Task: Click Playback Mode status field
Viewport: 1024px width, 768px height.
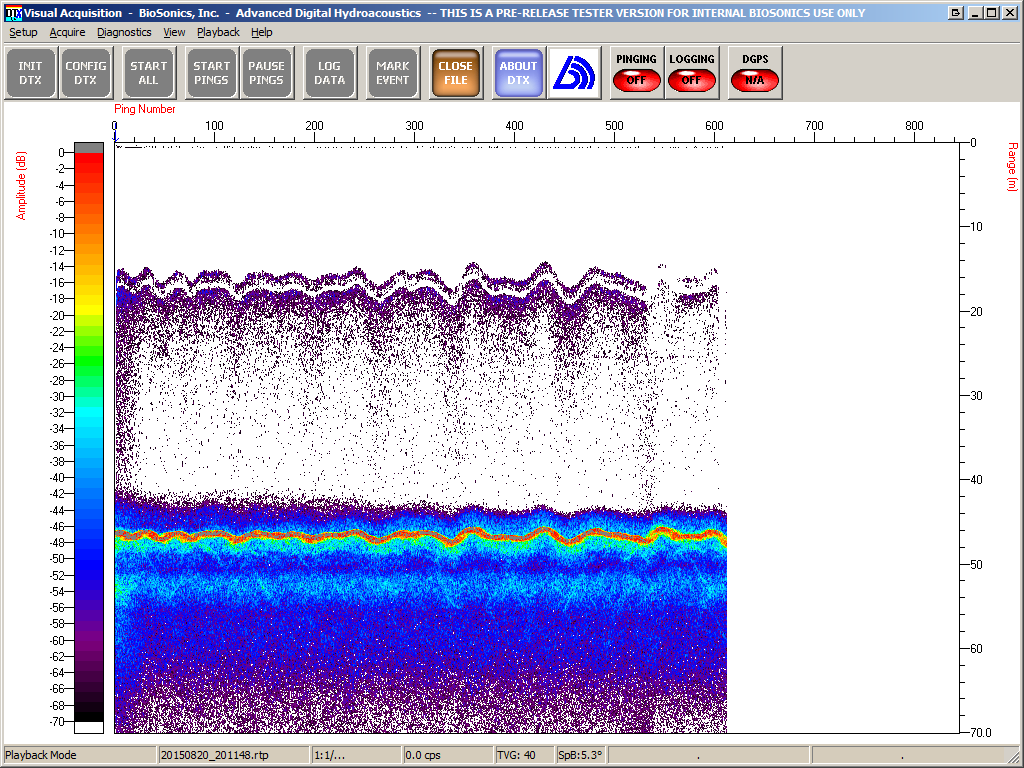Action: [80, 755]
